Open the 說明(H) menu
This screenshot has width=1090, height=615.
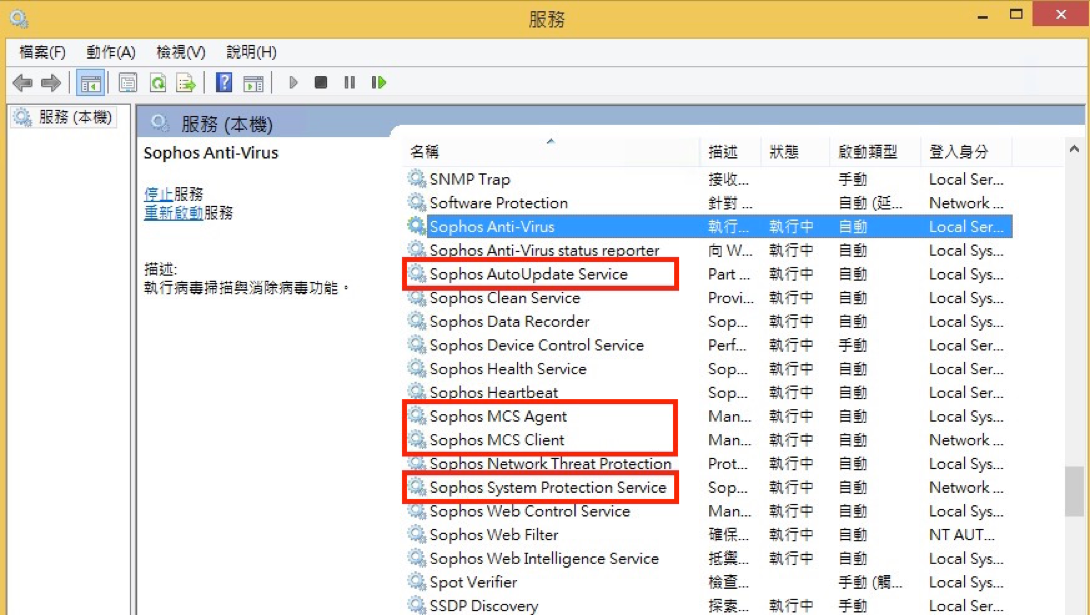pos(252,52)
